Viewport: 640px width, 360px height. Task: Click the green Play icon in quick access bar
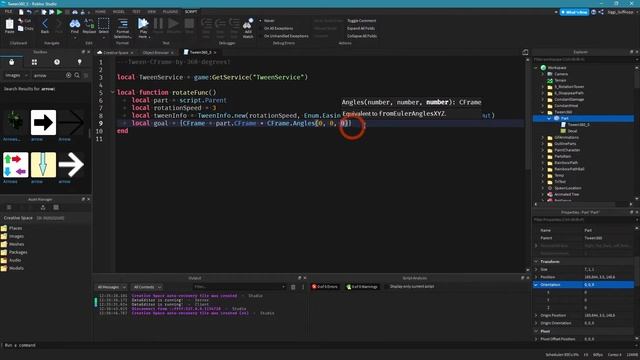[60, 12]
